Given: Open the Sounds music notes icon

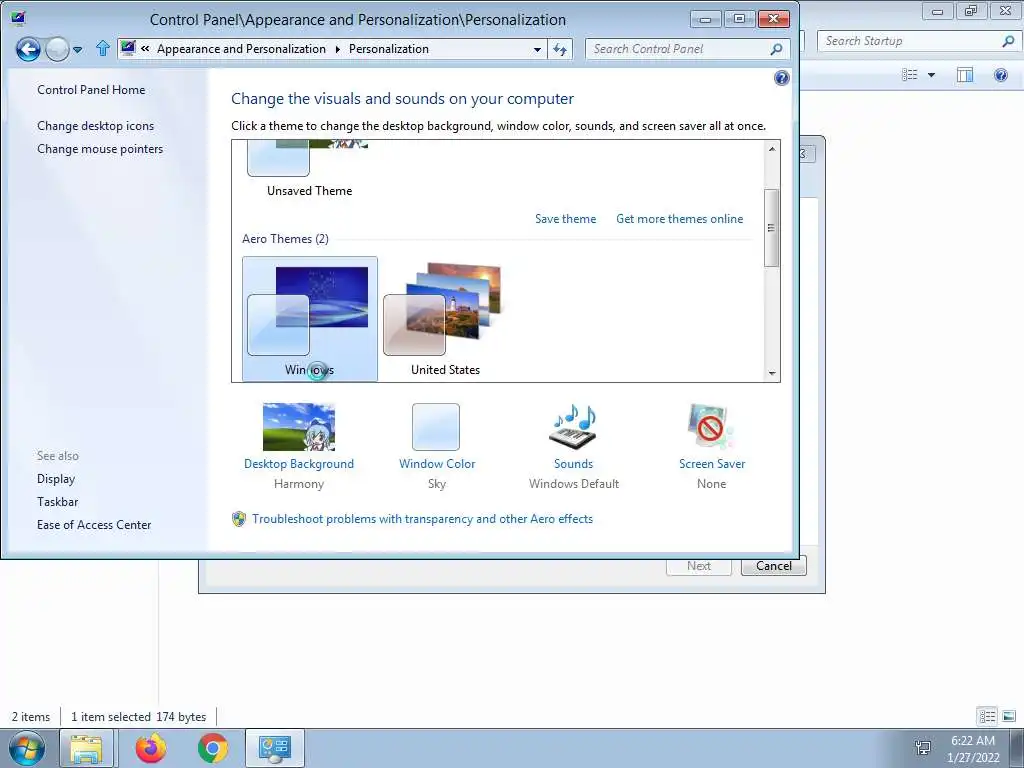Looking at the screenshot, I should click(x=573, y=426).
